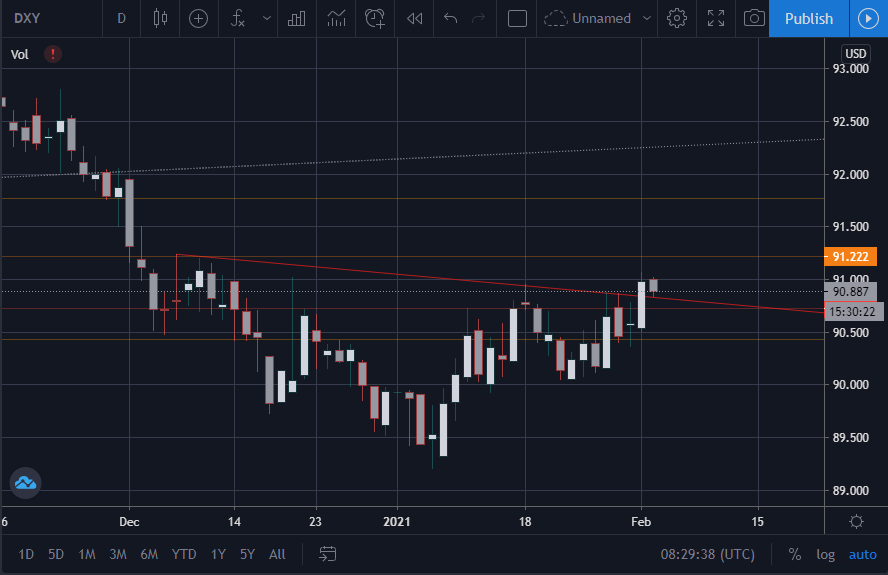Viewport: 888px width, 575px height.
Task: Click the 90.887 current price label
Action: (851, 292)
